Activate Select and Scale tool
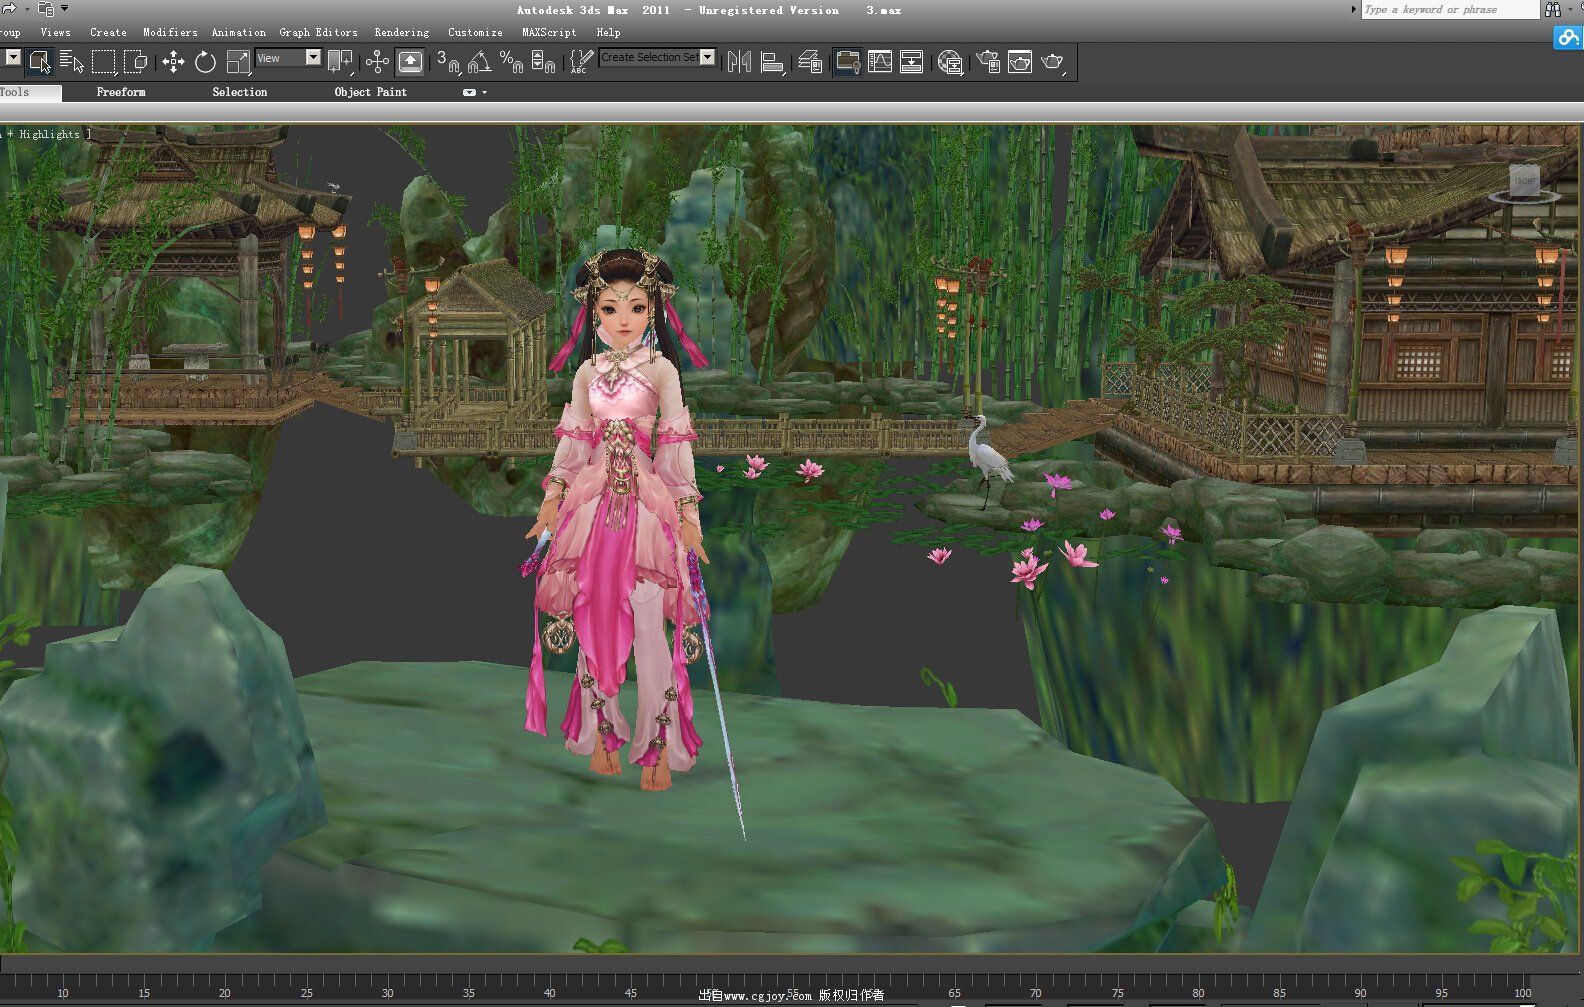1584x1007 pixels. pyautogui.click(x=238, y=62)
